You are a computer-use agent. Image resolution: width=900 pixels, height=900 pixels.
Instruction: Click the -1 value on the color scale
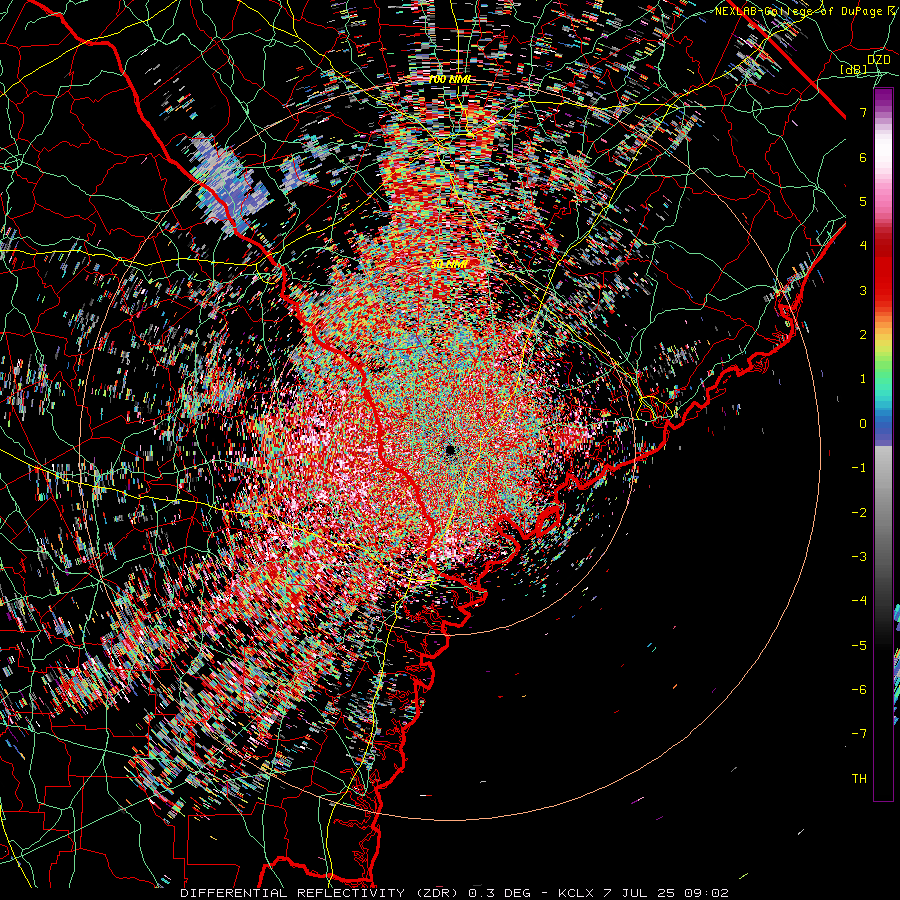[859, 468]
